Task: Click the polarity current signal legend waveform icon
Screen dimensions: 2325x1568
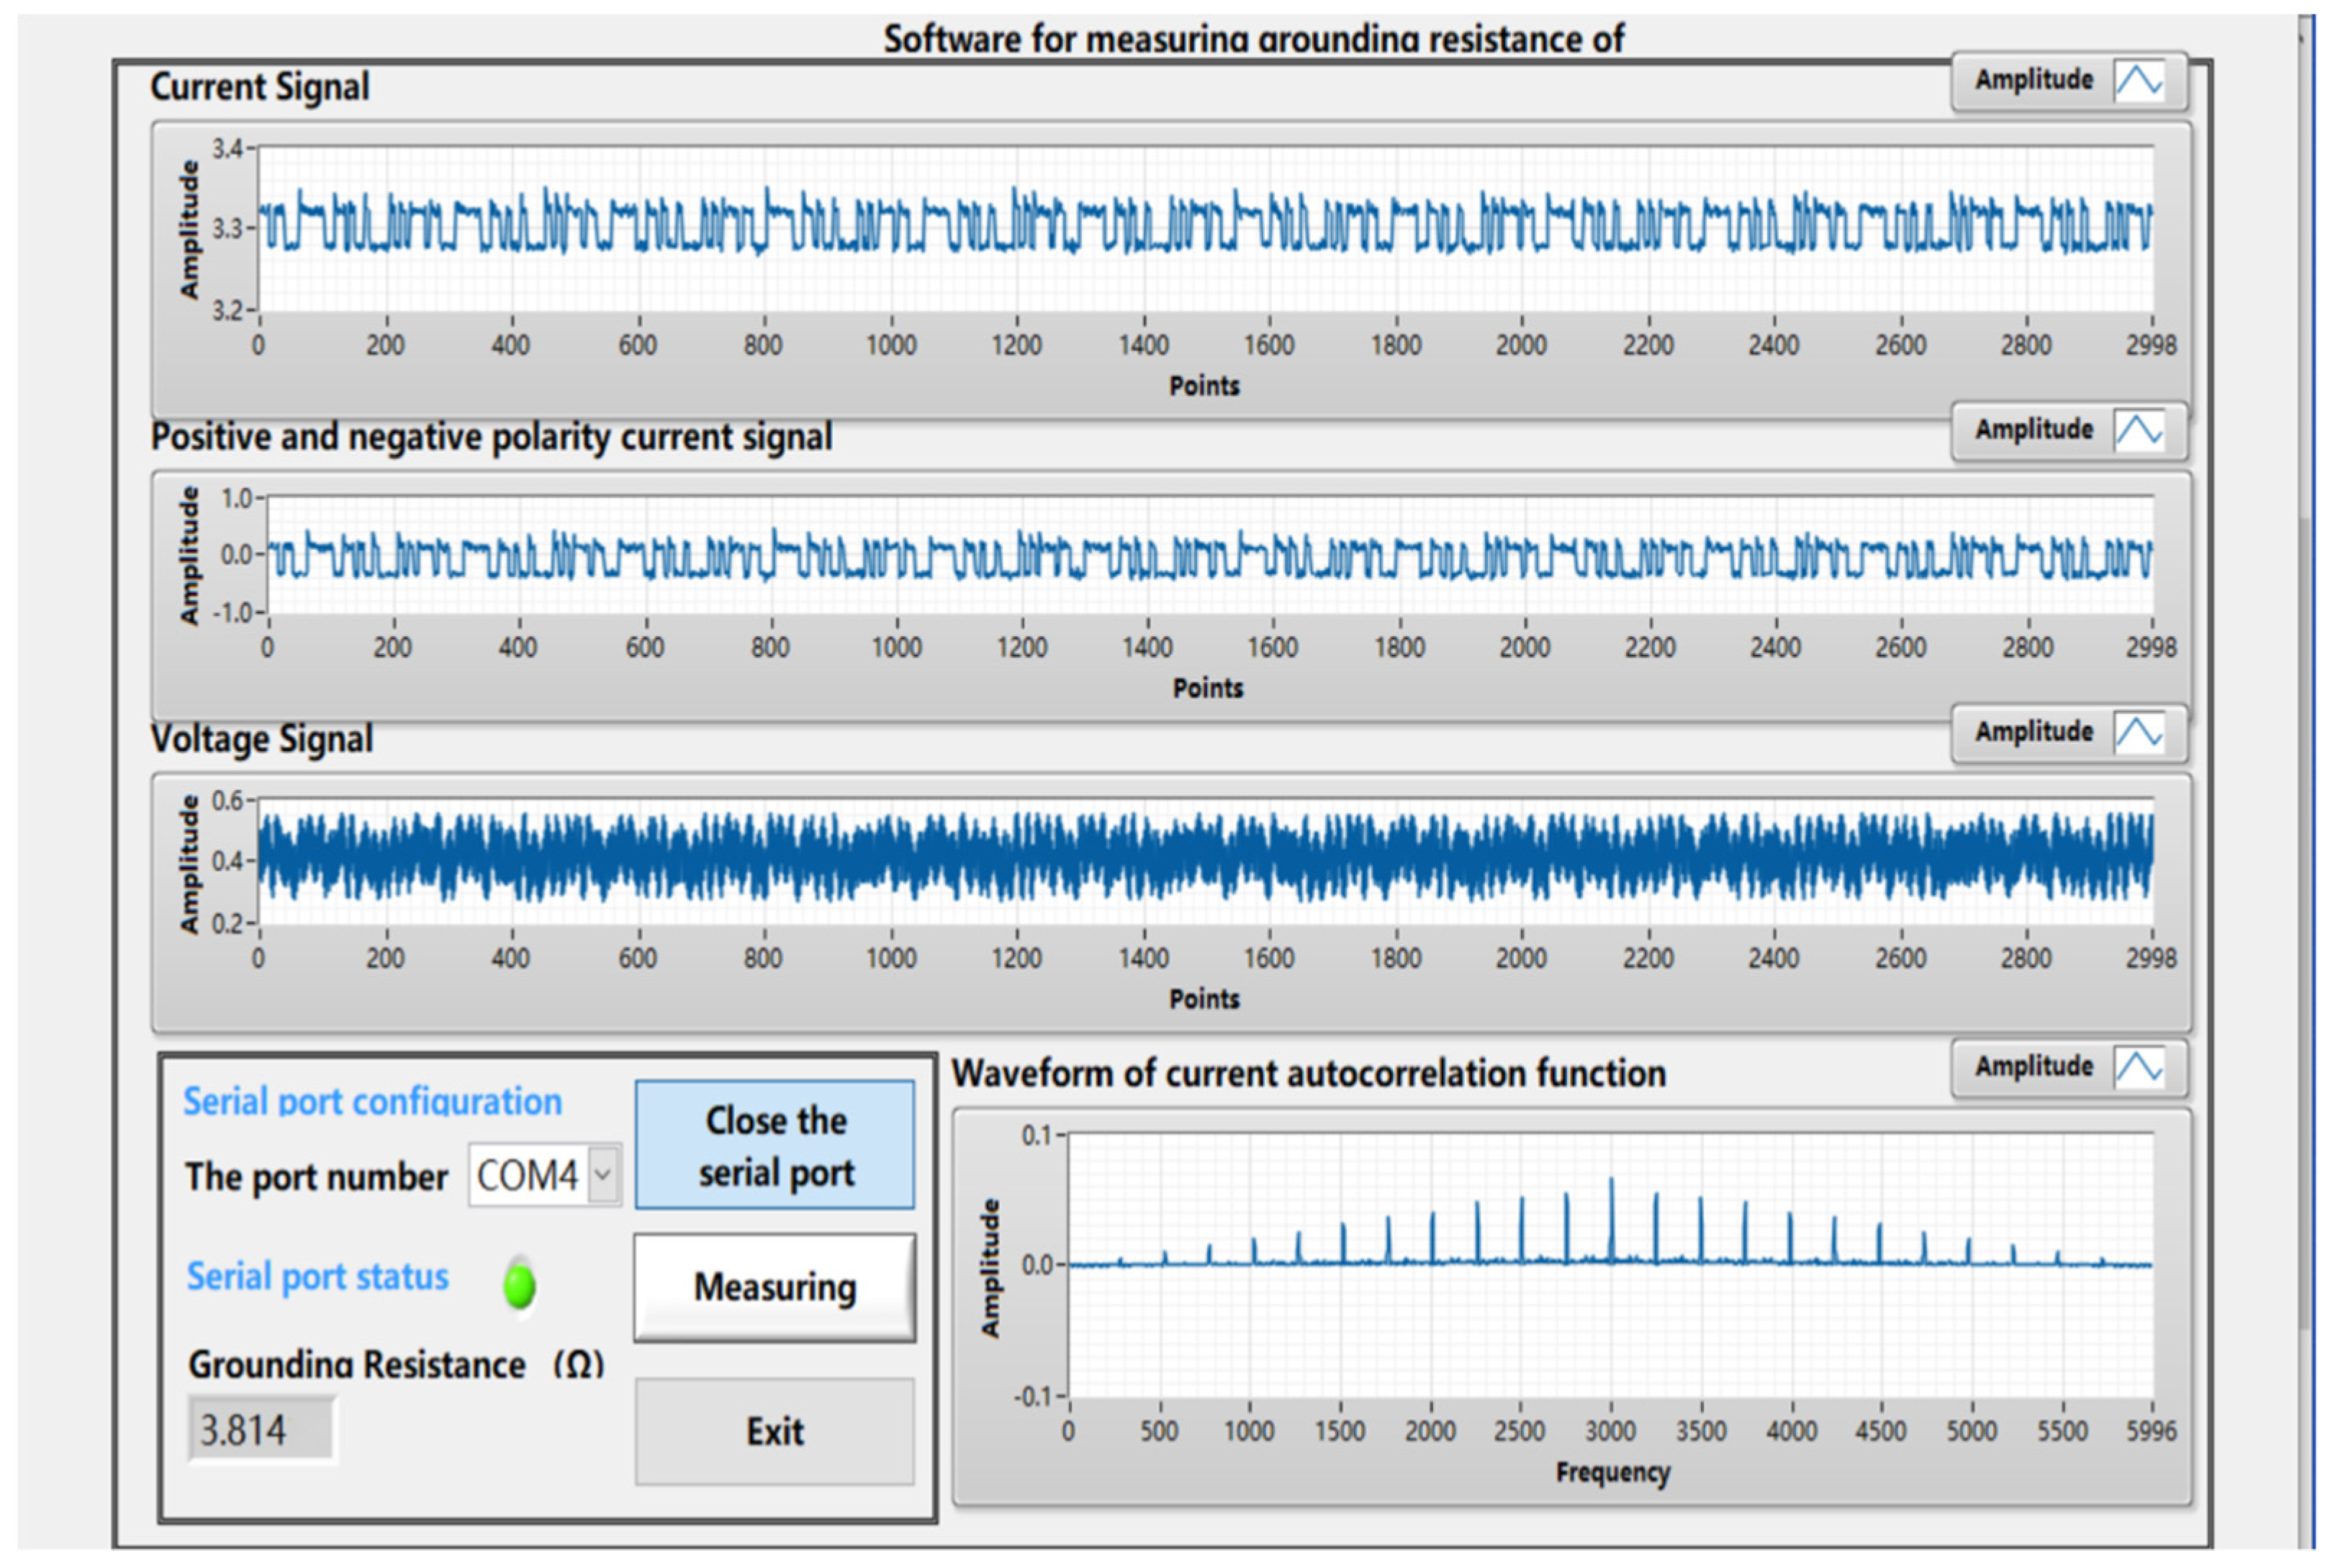Action: click(x=2138, y=431)
